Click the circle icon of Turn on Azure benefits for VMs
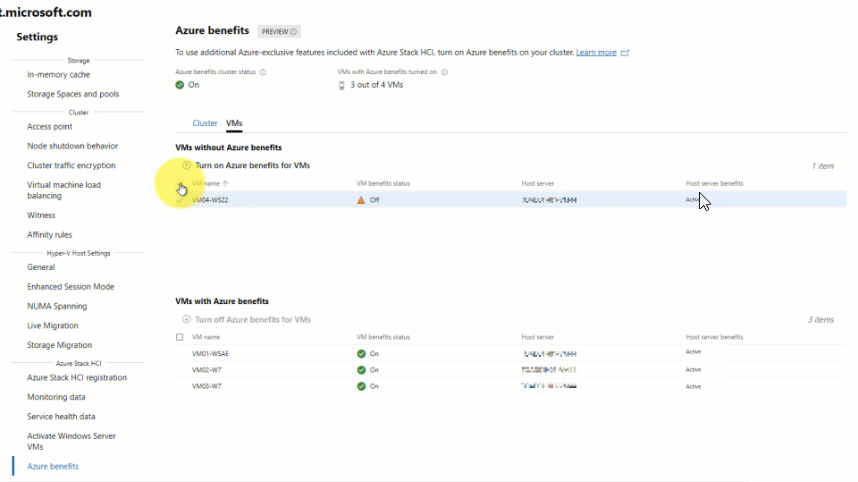 click(186, 165)
